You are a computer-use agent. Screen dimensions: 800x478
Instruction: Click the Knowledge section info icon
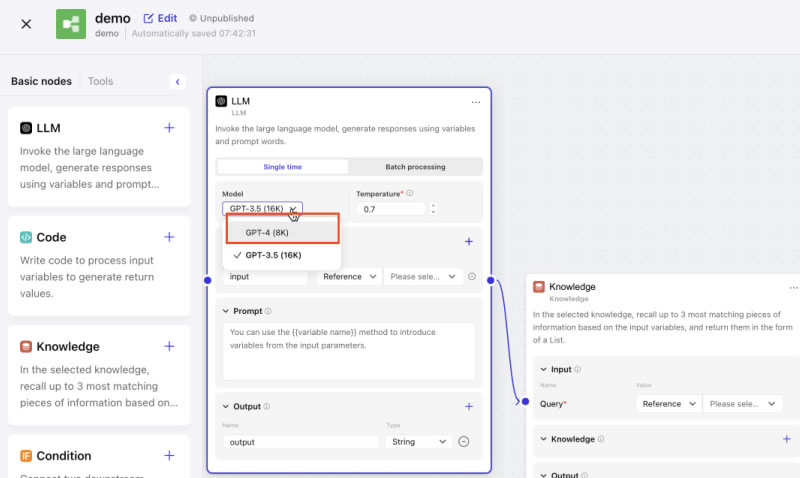(601, 439)
